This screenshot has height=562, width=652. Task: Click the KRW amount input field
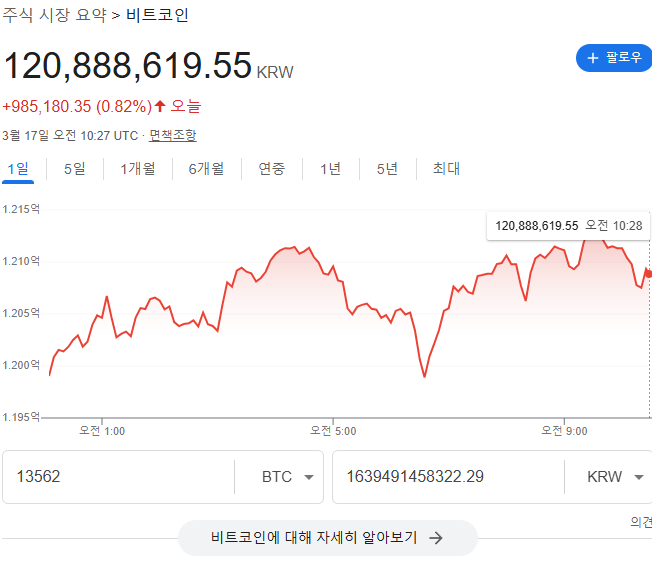(445, 477)
